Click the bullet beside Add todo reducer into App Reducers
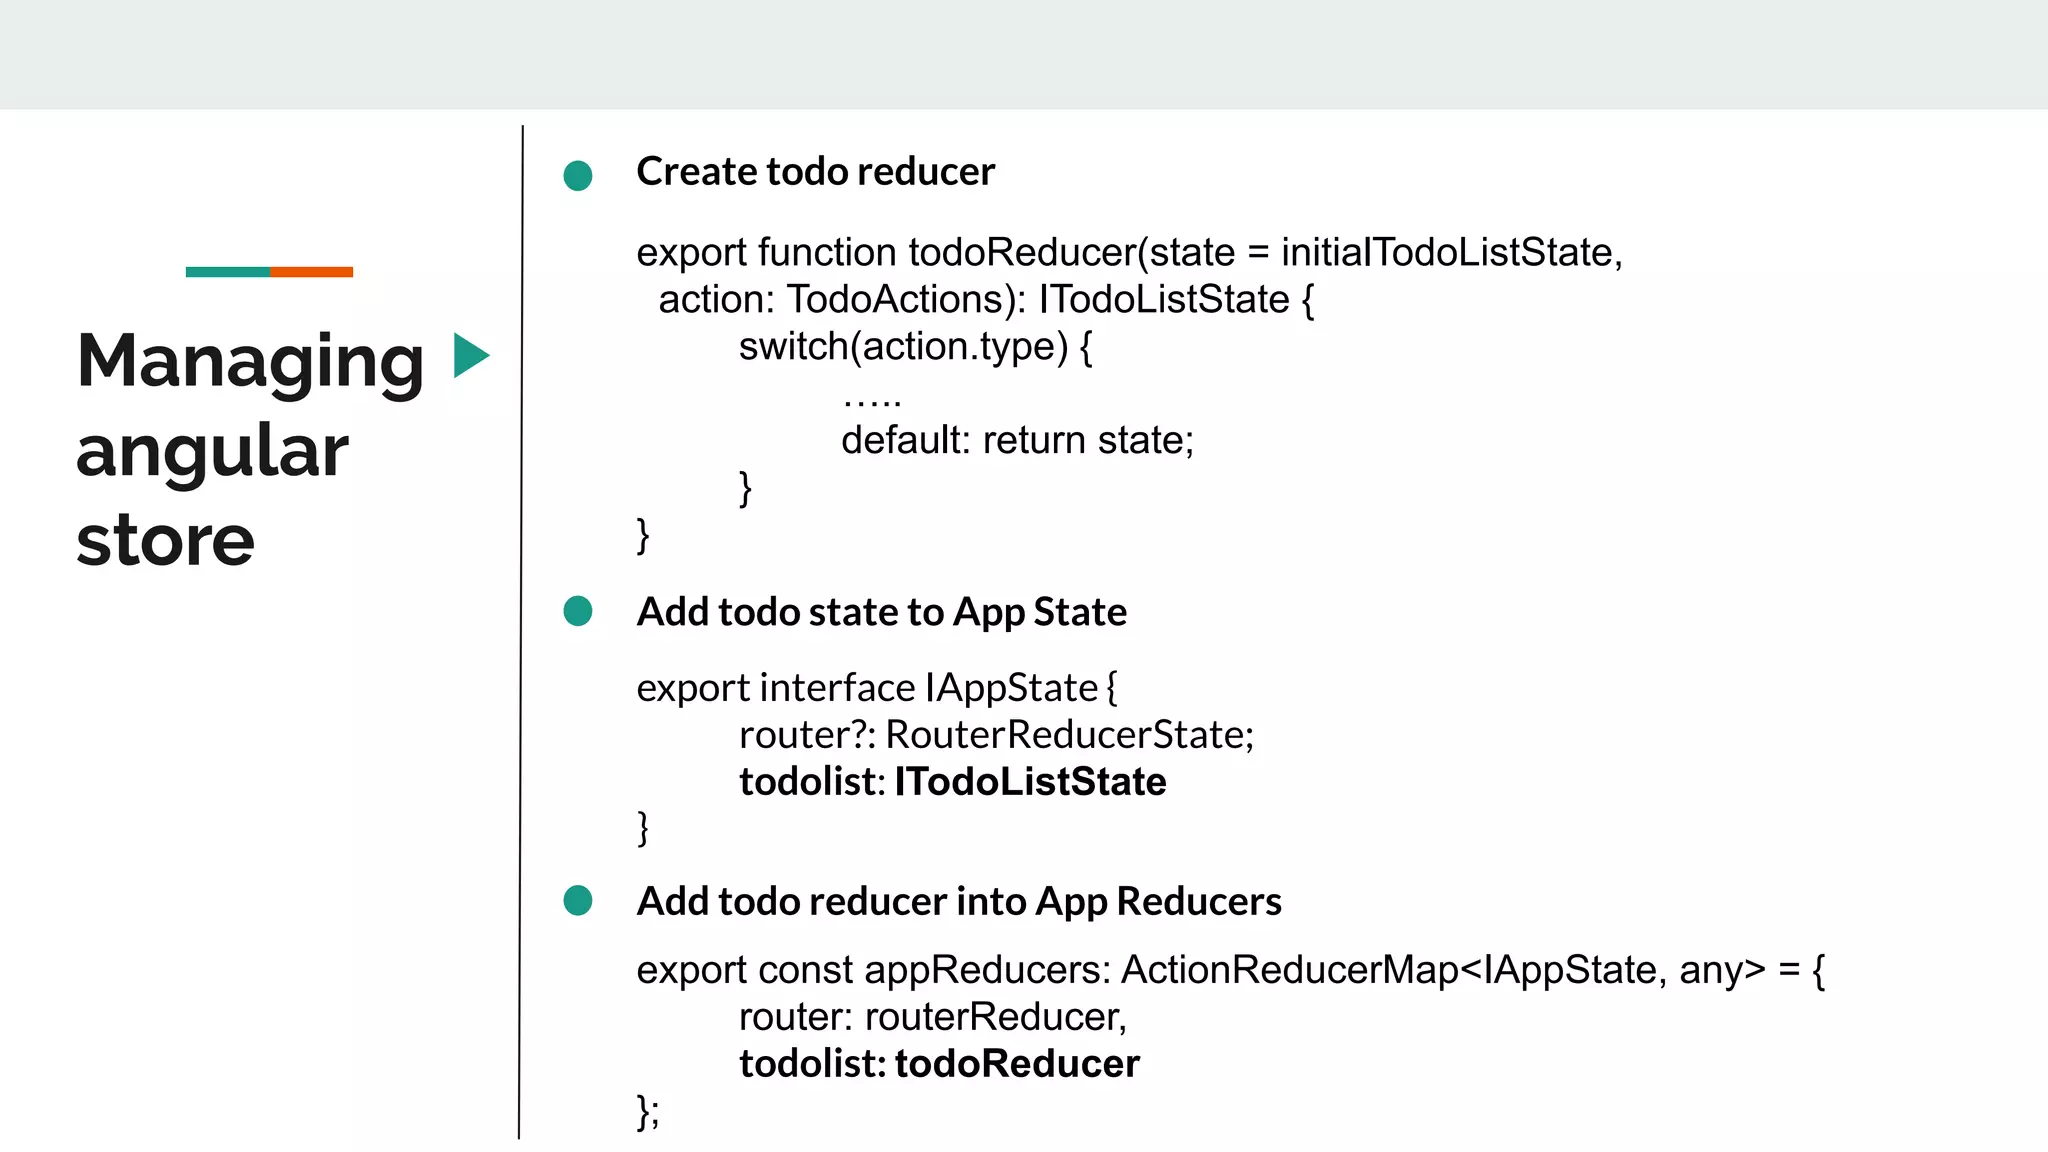Viewport: 2048px width, 1152px height. (578, 900)
